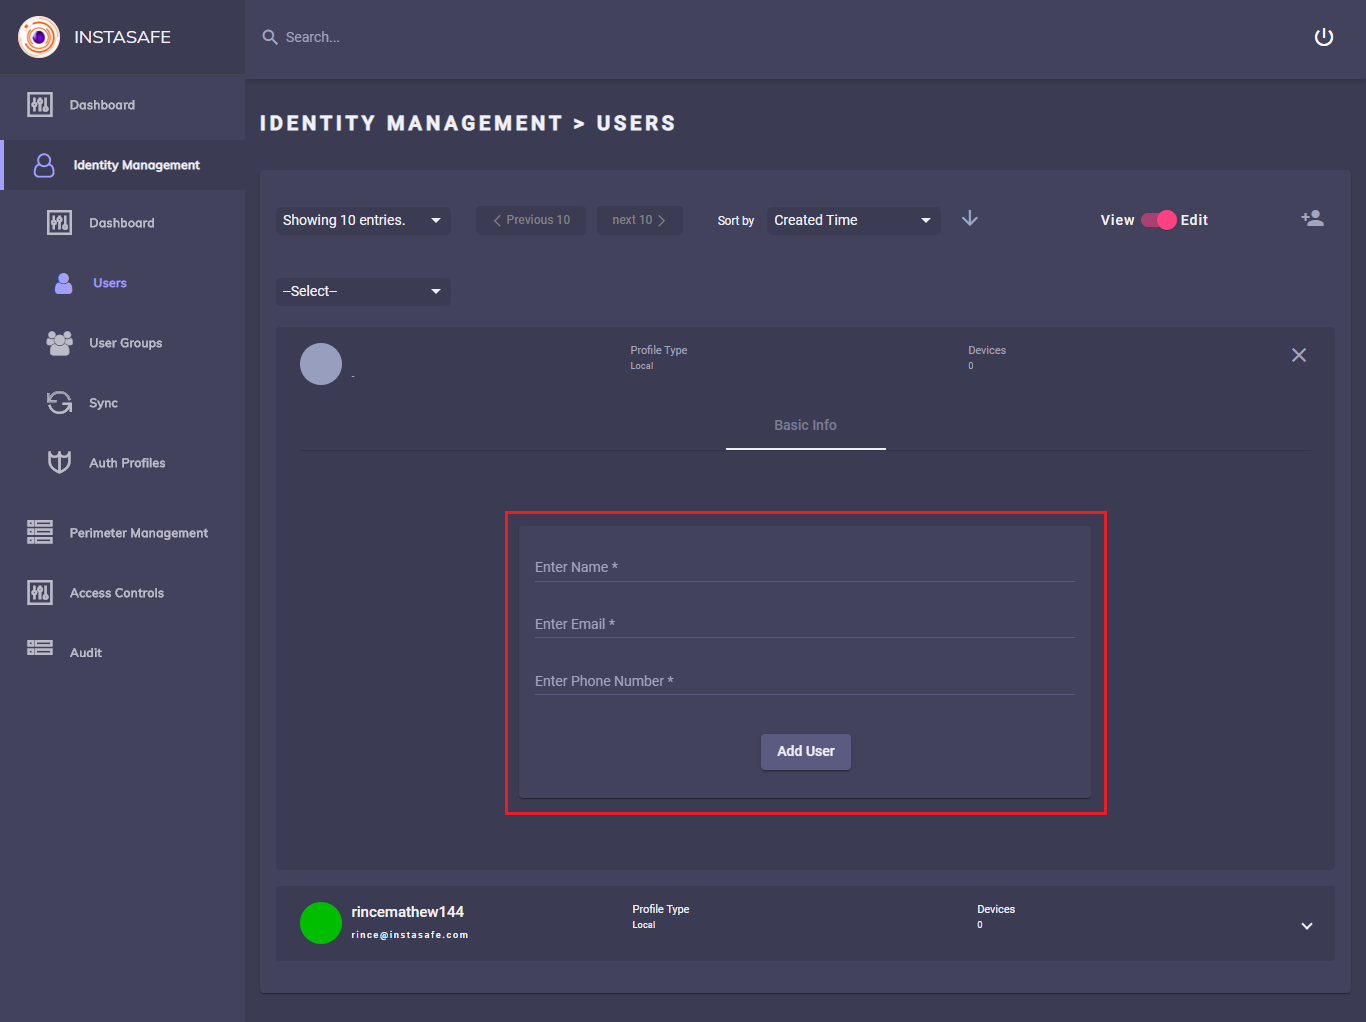Image resolution: width=1366 pixels, height=1022 pixels.
Task: Open Auth Profiles menu label
Action: click(x=128, y=463)
